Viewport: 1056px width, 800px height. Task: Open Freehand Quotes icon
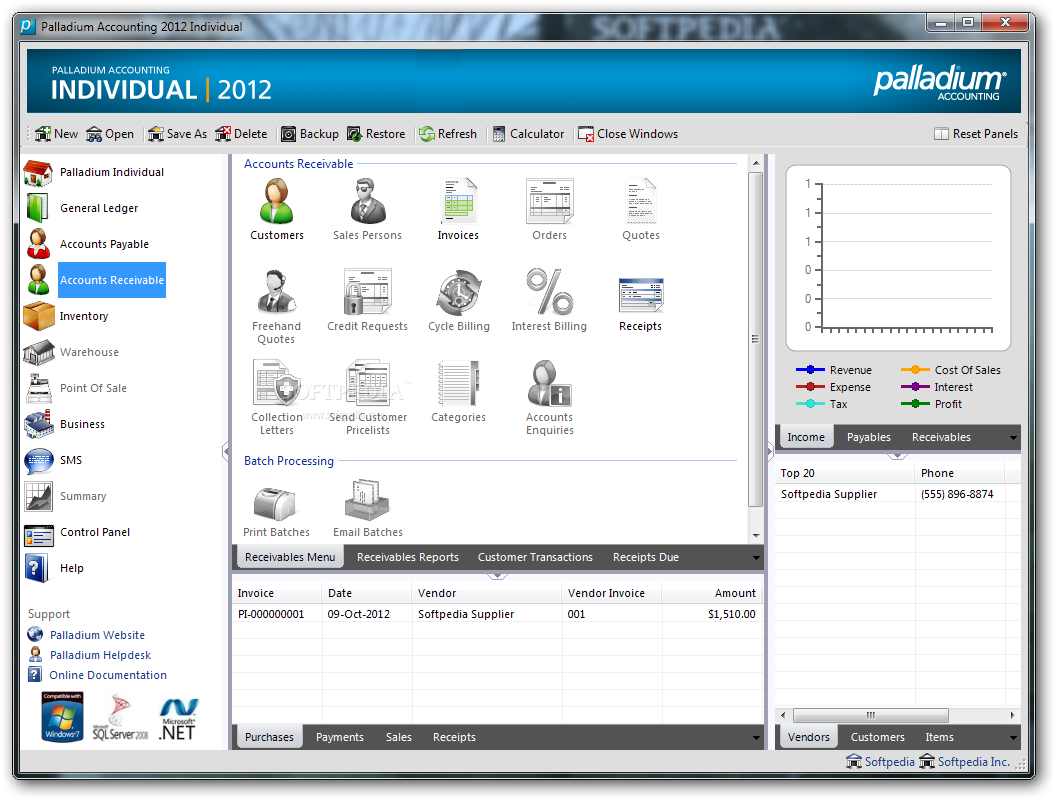click(277, 306)
